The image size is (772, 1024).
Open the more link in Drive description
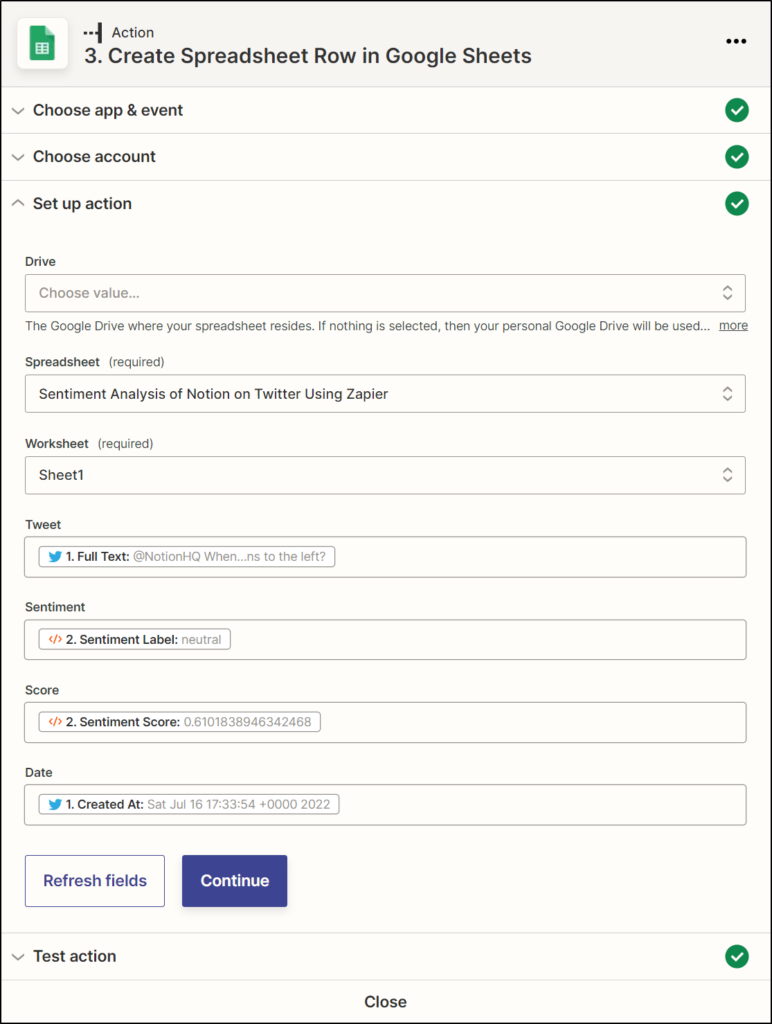point(733,325)
